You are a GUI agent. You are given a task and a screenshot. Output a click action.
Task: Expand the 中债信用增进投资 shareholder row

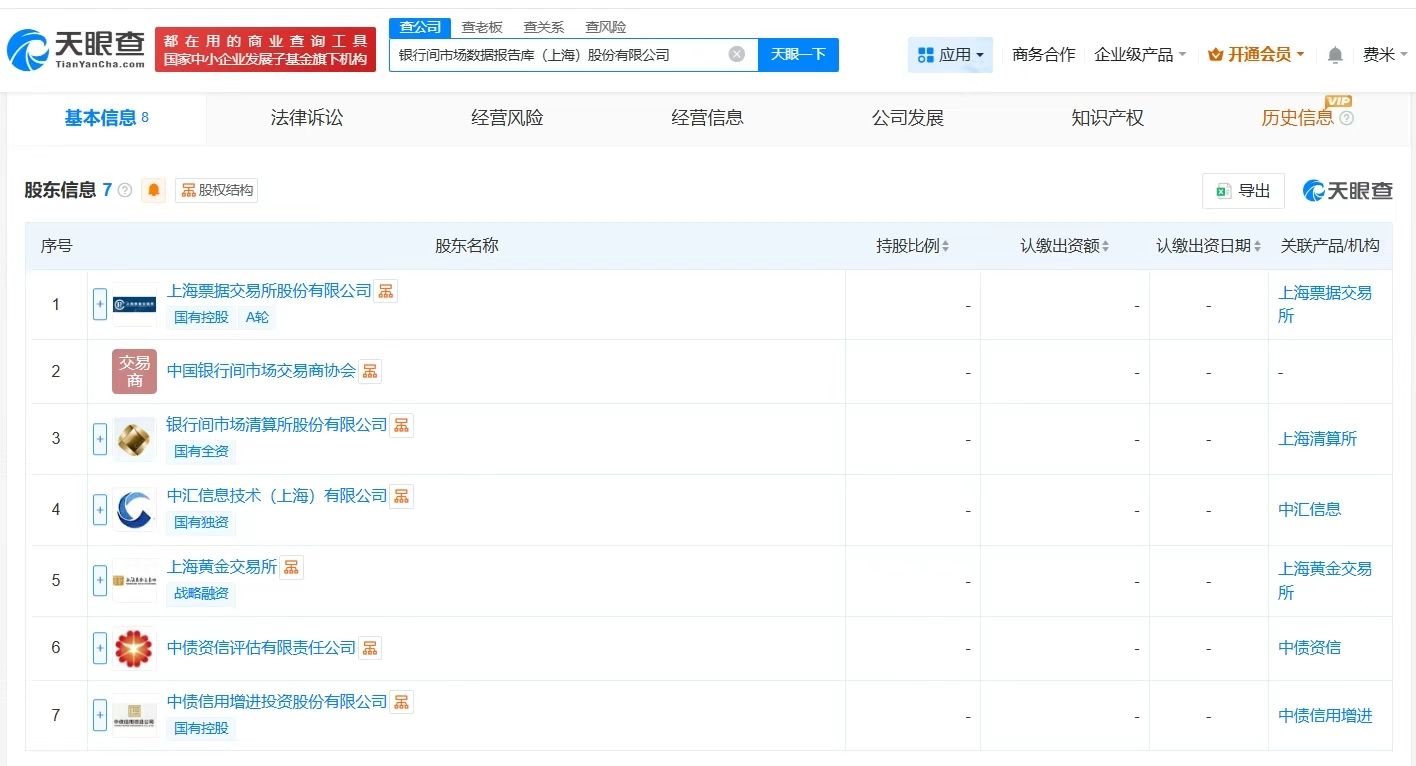(x=100, y=715)
